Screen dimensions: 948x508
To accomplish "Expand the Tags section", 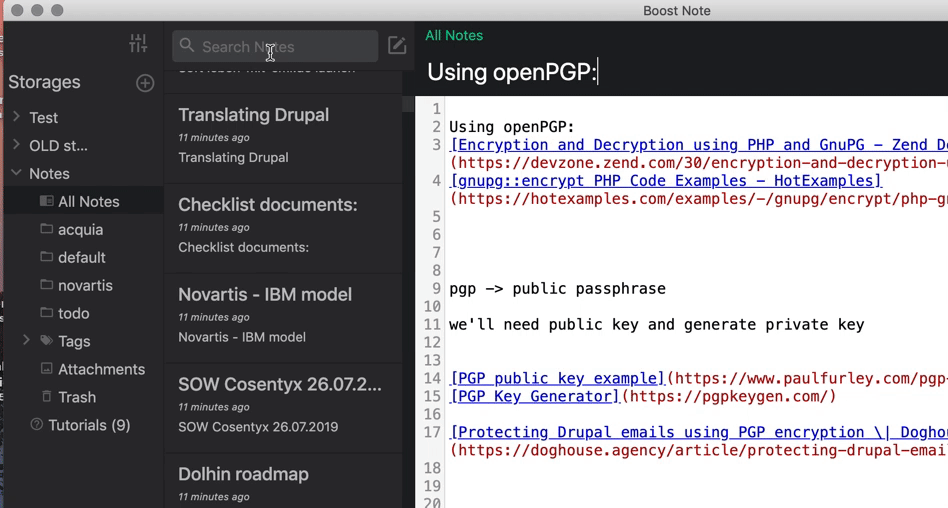I will click(26, 340).
